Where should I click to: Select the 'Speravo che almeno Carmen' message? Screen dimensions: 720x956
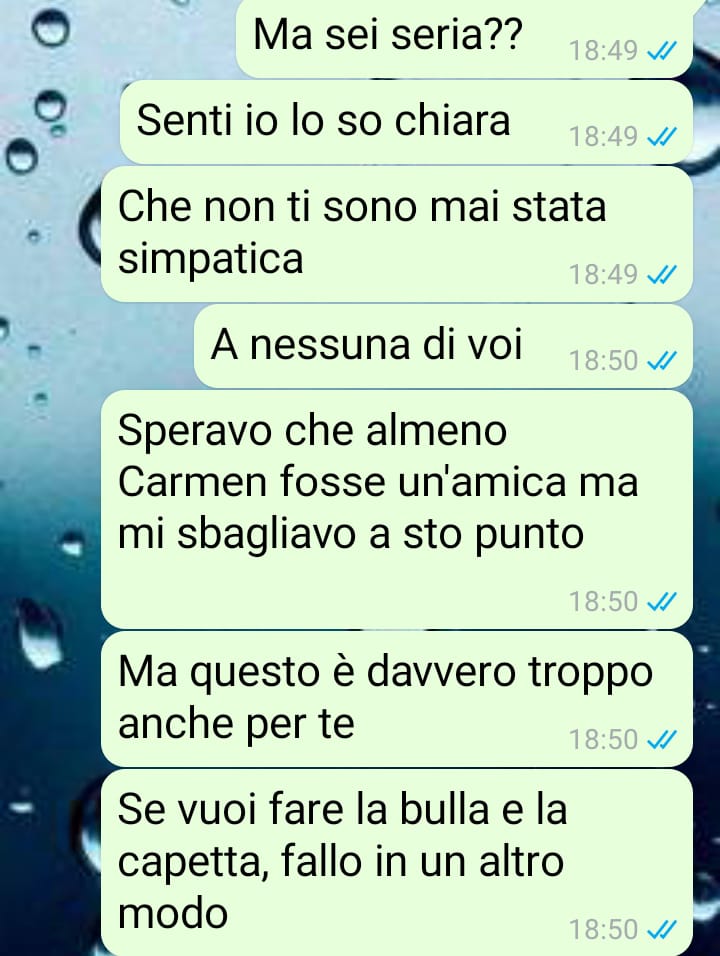(x=397, y=510)
